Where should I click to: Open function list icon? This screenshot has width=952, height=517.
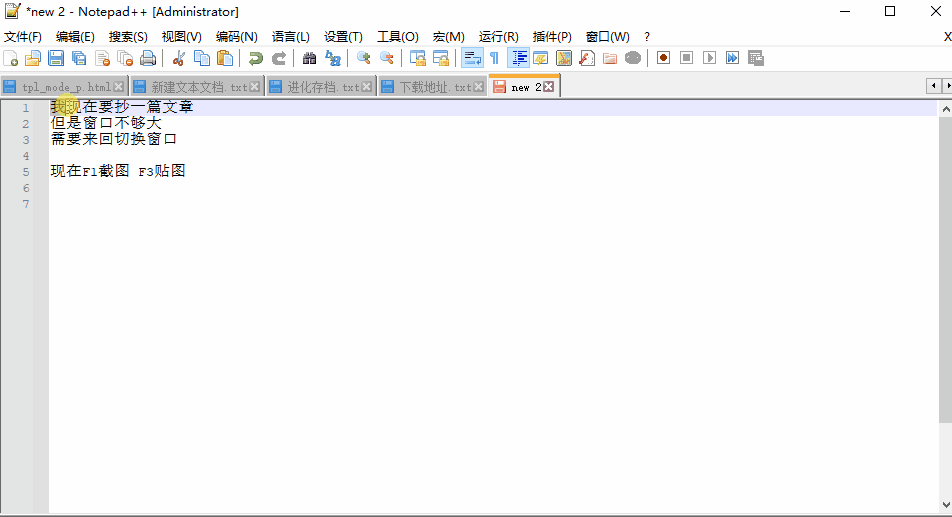pos(587,58)
